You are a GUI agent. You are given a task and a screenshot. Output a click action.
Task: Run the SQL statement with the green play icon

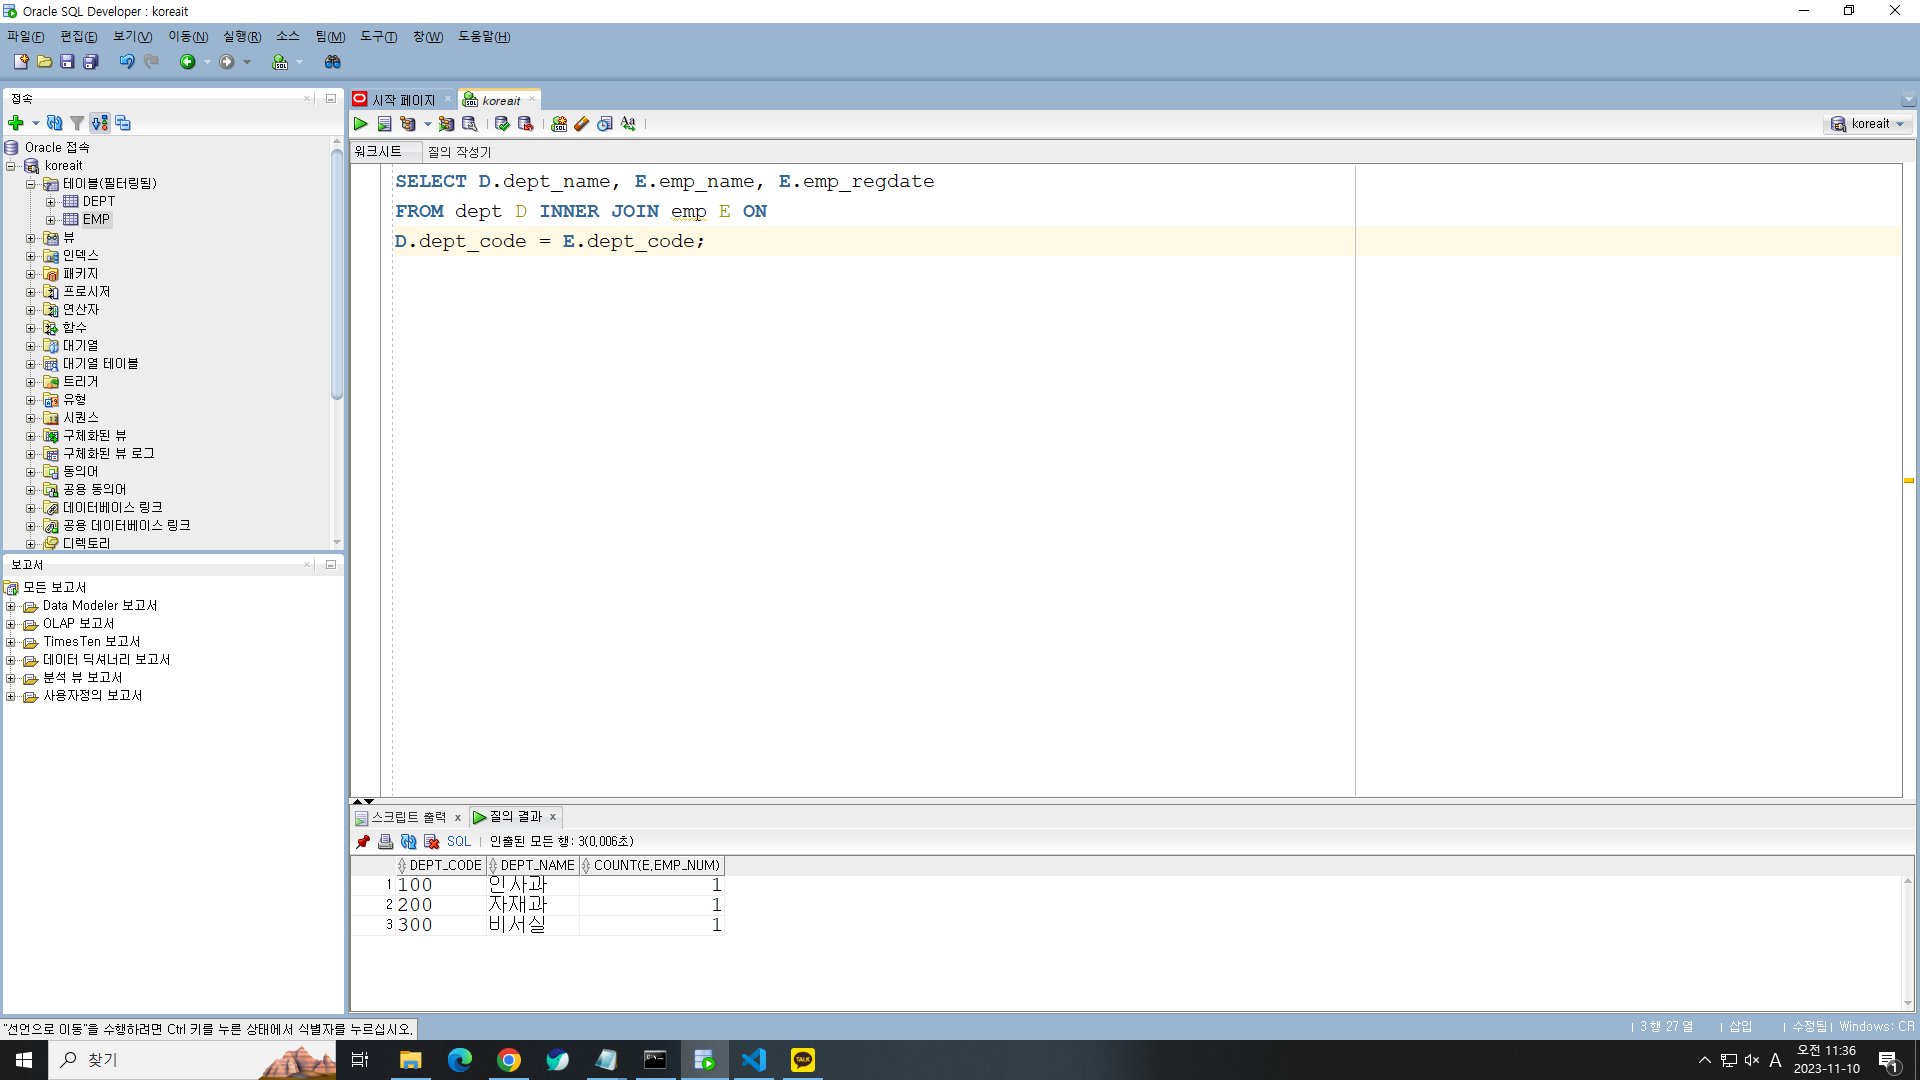361,124
